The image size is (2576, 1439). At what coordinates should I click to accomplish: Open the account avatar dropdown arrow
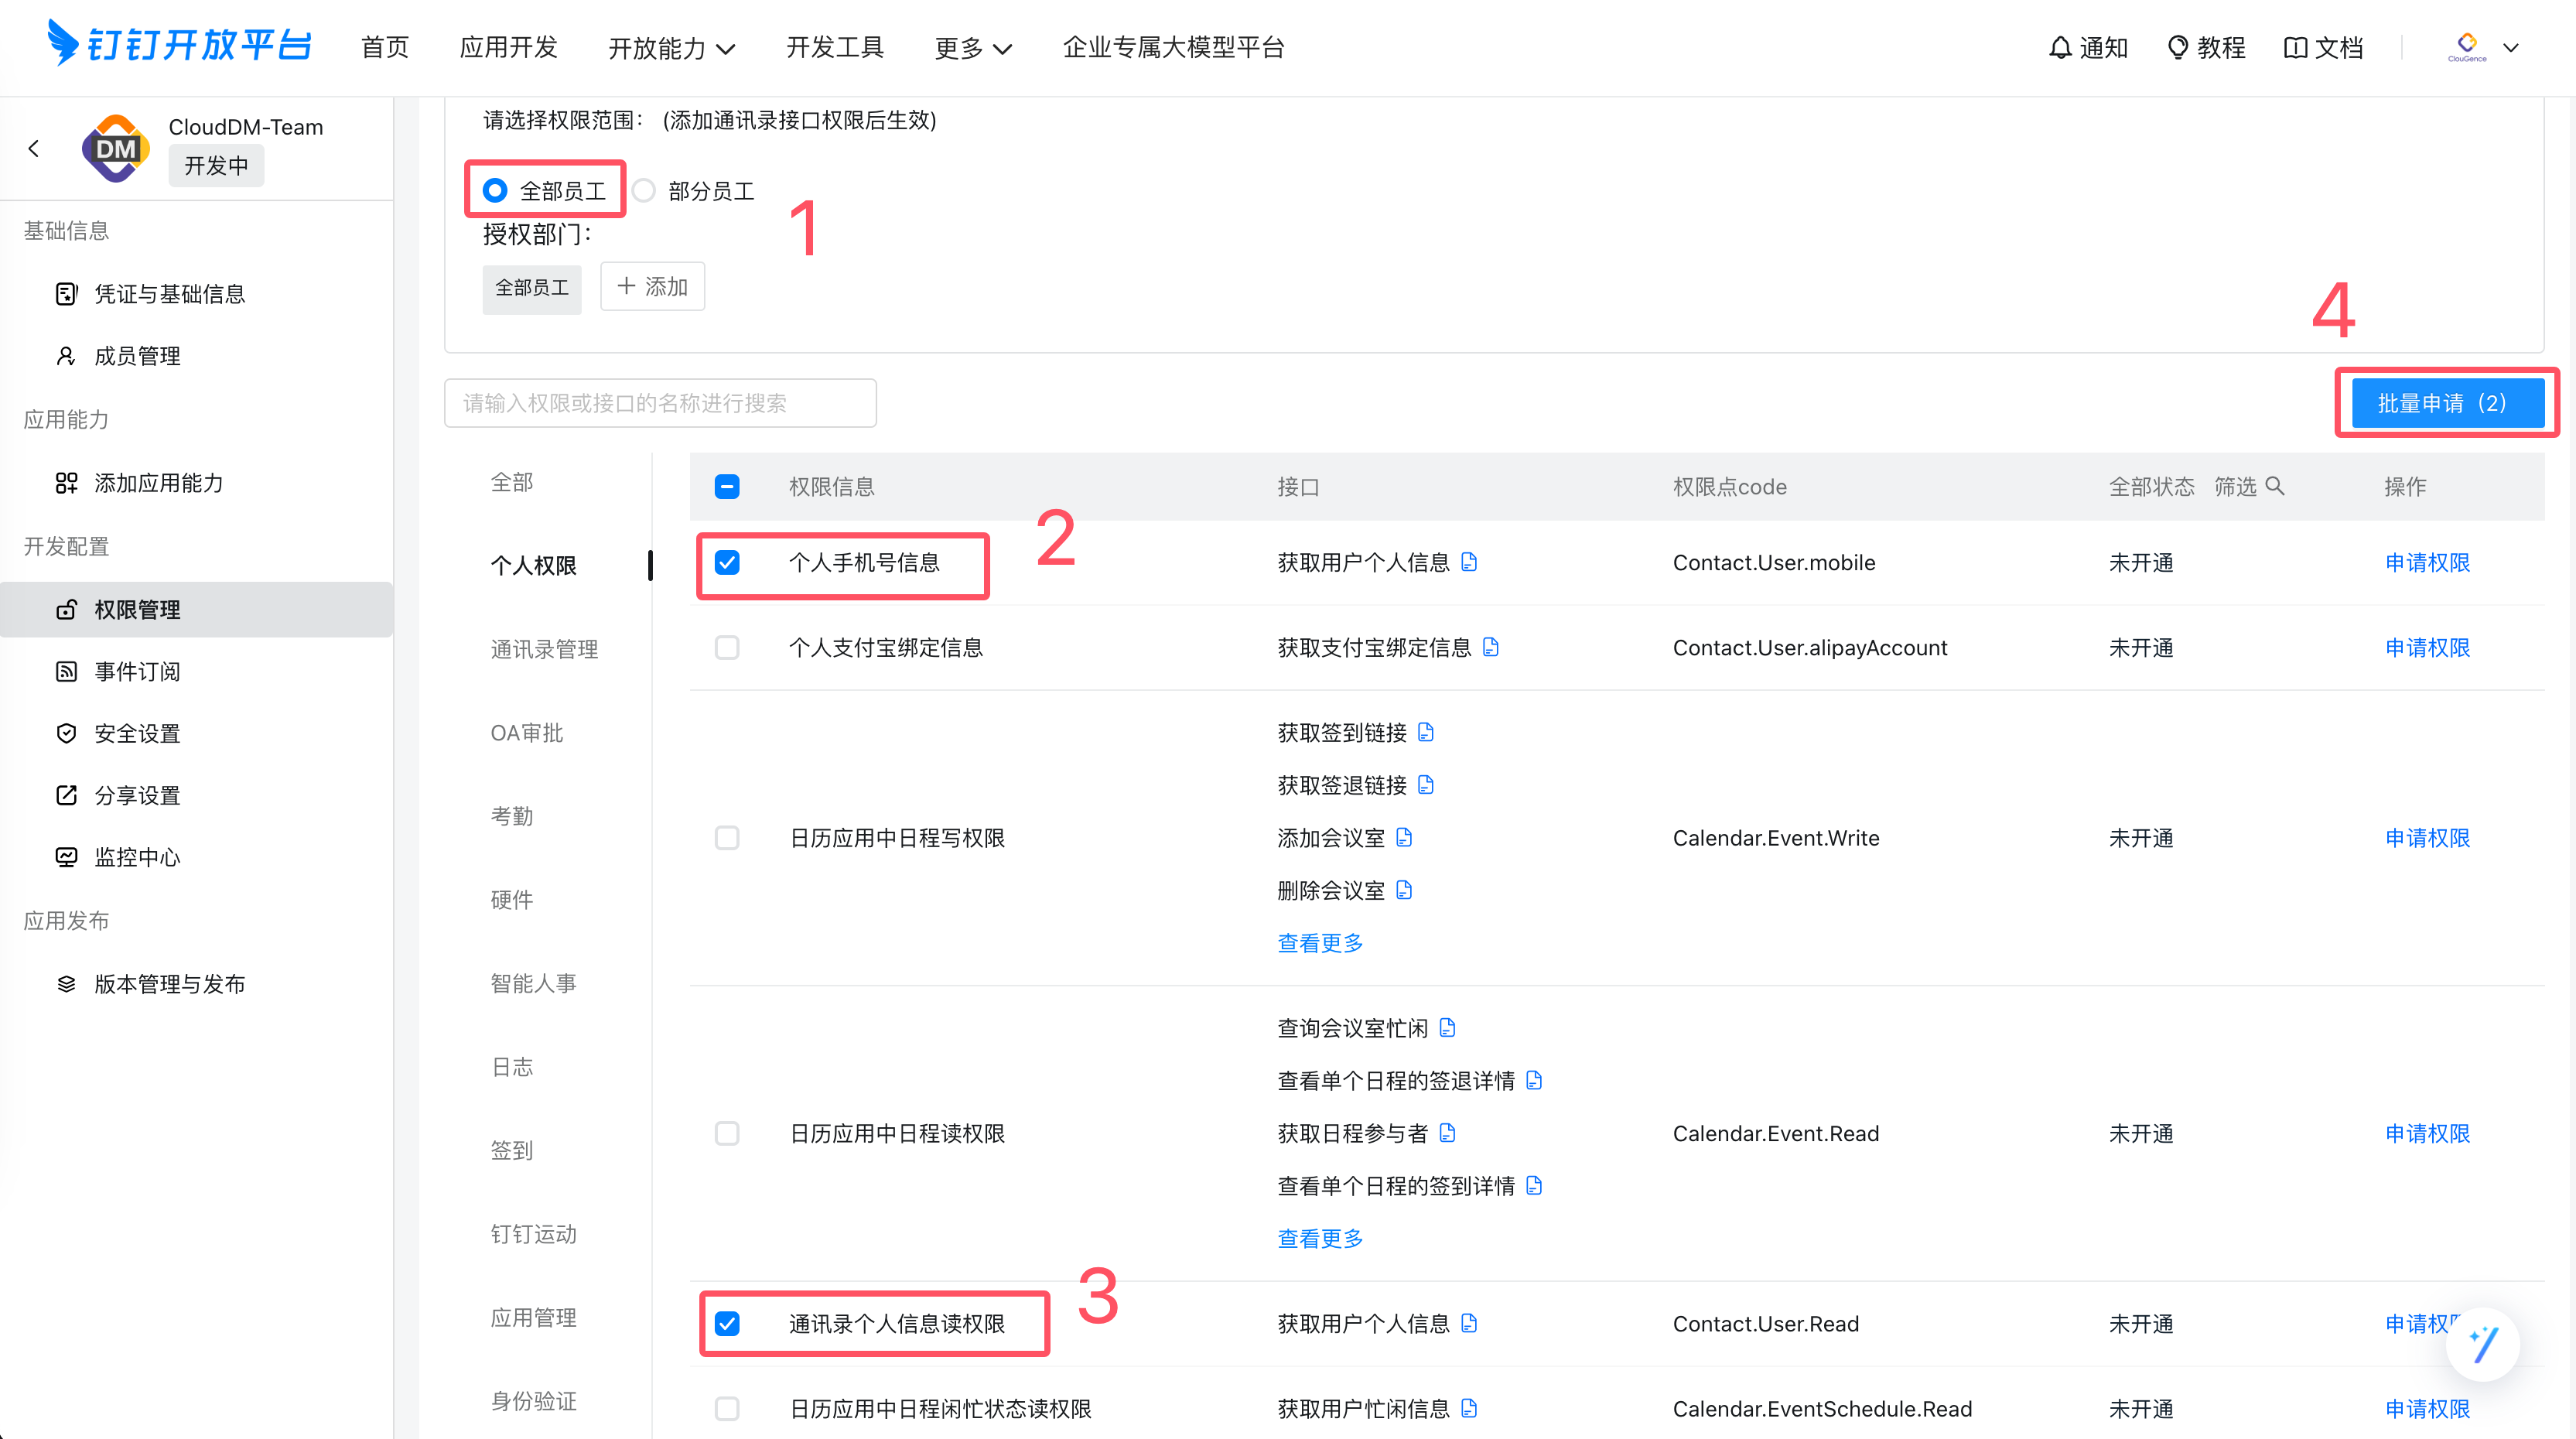pos(2510,47)
